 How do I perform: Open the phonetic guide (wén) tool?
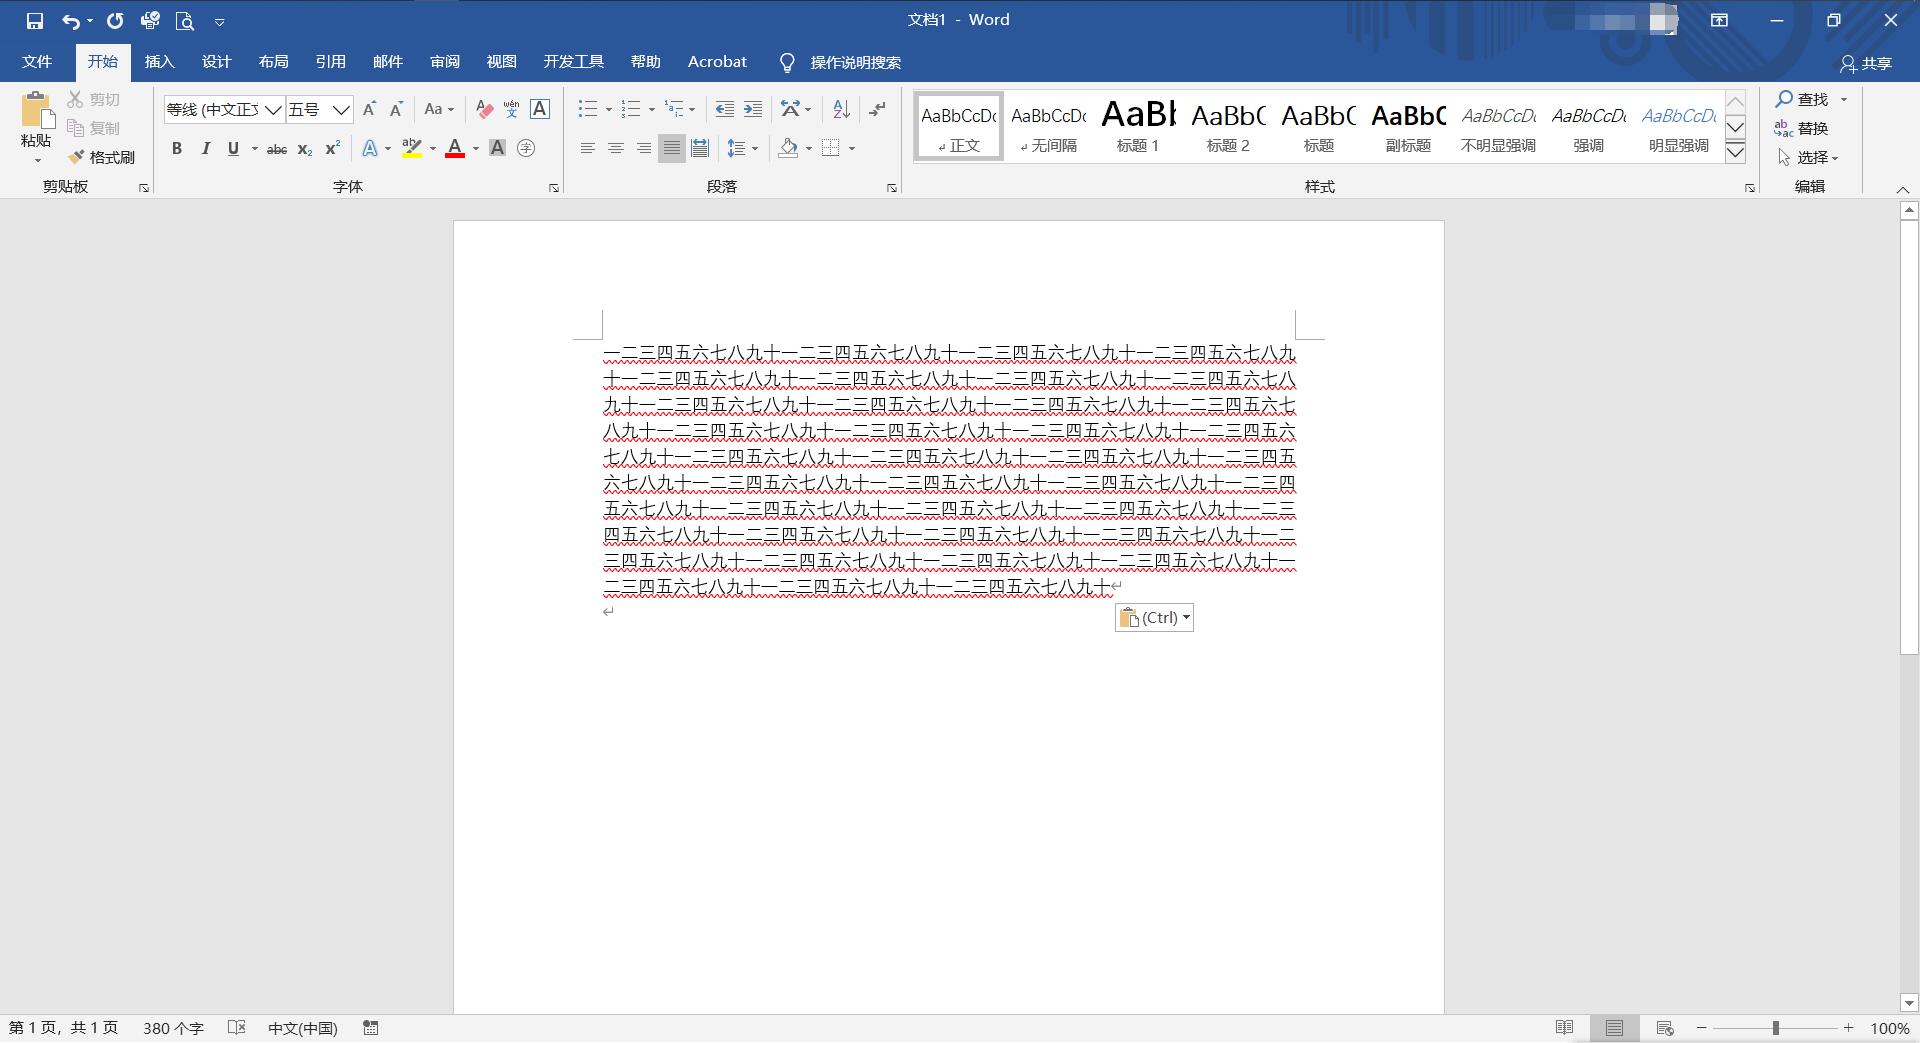pyautogui.click(x=511, y=109)
